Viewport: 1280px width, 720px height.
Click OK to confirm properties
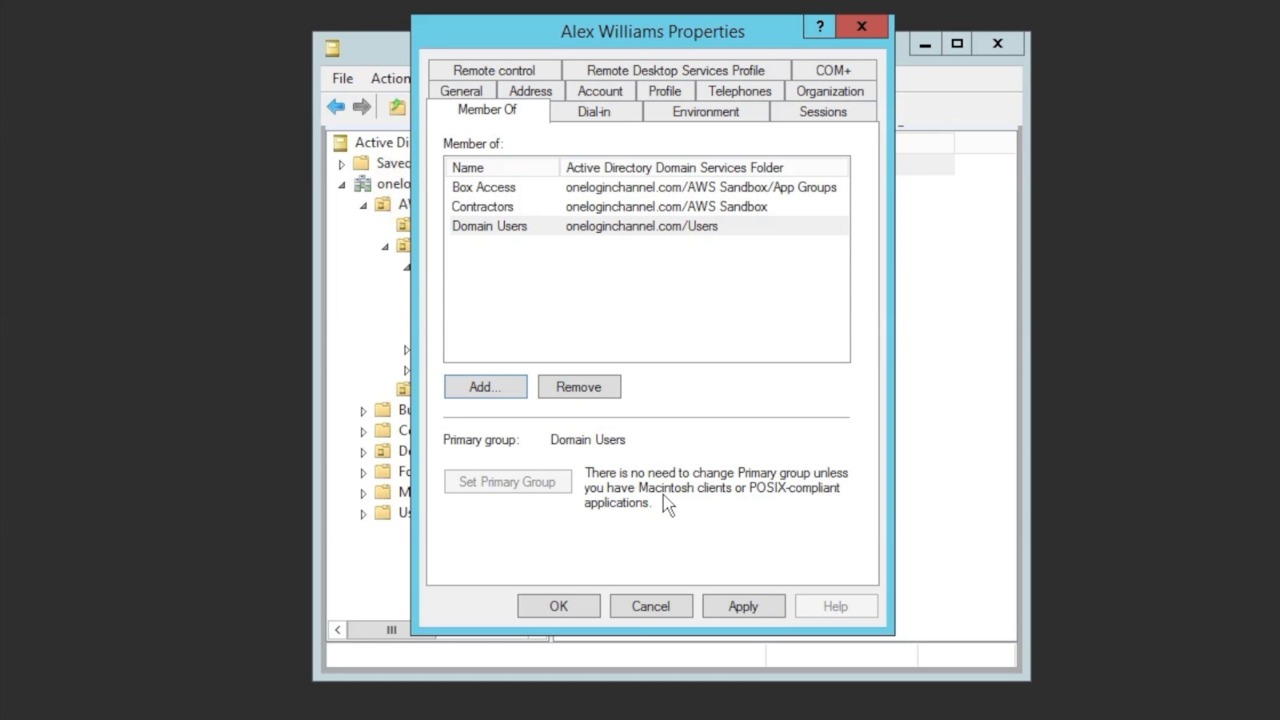[x=558, y=606]
